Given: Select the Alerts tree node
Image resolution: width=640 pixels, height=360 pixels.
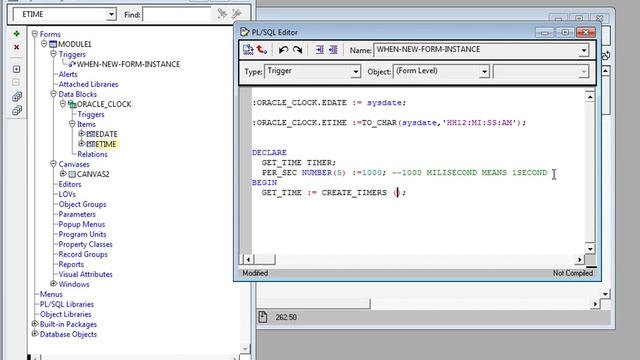Looking at the screenshot, I should (68, 74).
